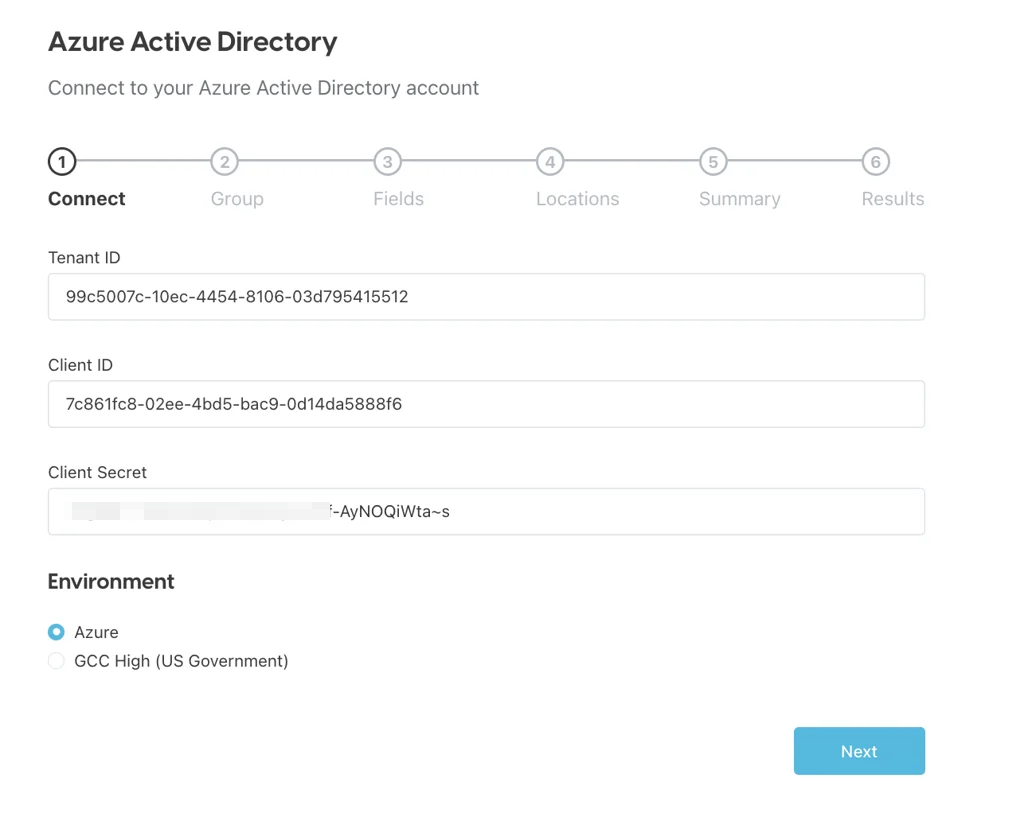Viewport: 1032px width, 821px height.
Task: Select GCC High (US Government) environment
Action: point(56,661)
